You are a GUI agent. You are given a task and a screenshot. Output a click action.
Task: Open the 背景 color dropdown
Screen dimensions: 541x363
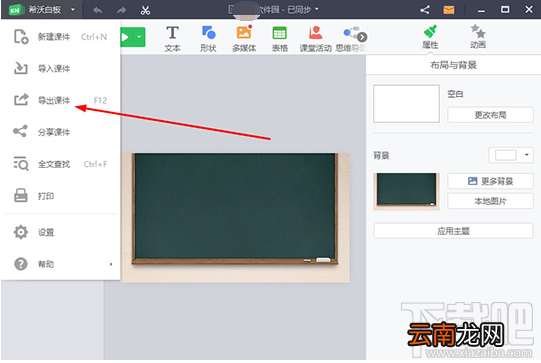511,155
